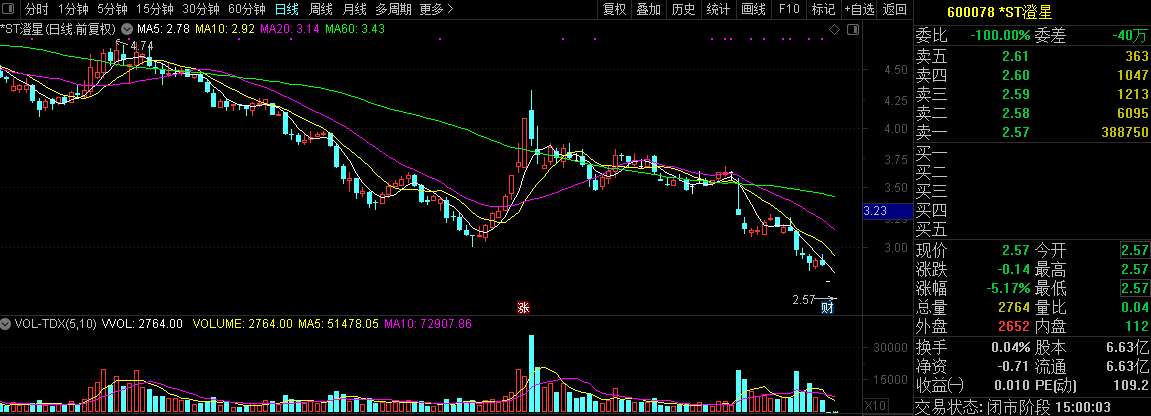Click the 财 financial report marker
The height and width of the screenshot is (416, 1151).
[x=827, y=307]
